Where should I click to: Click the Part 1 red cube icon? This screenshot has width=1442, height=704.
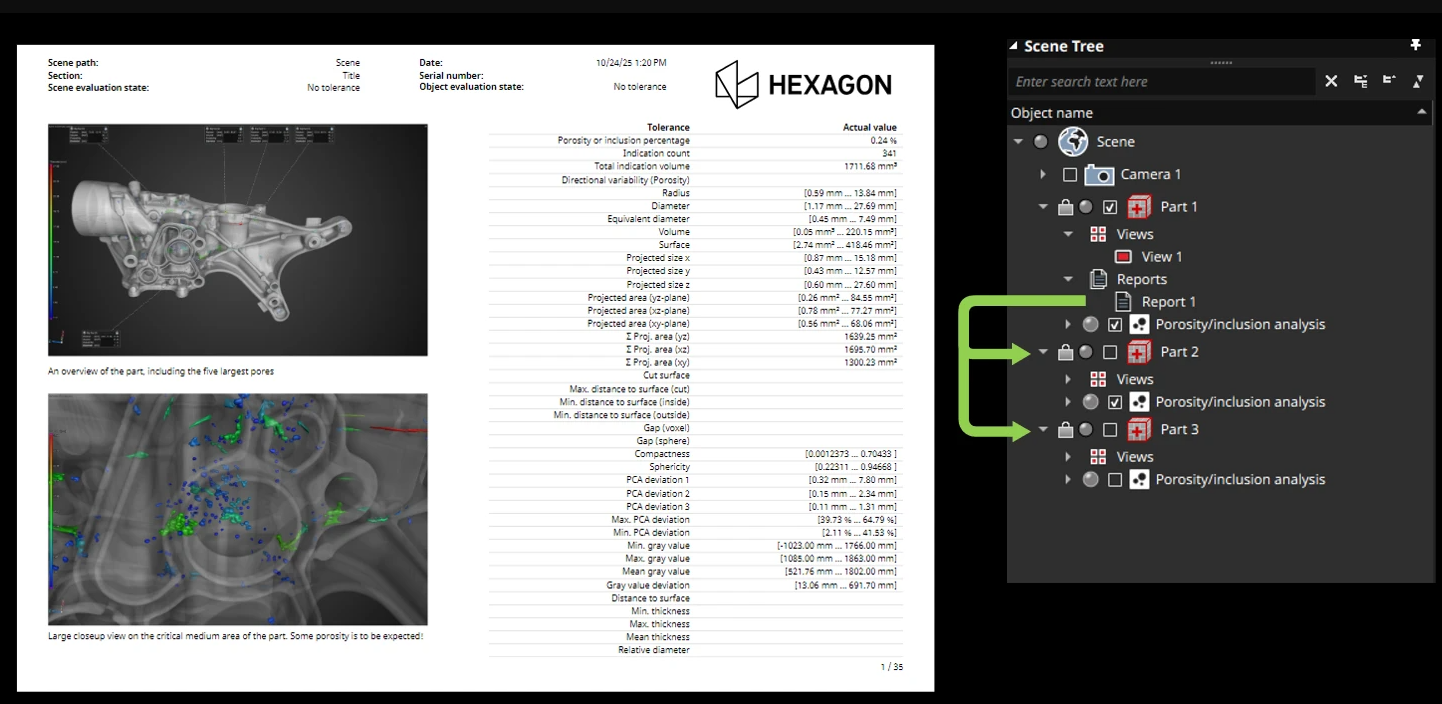pyautogui.click(x=1139, y=207)
